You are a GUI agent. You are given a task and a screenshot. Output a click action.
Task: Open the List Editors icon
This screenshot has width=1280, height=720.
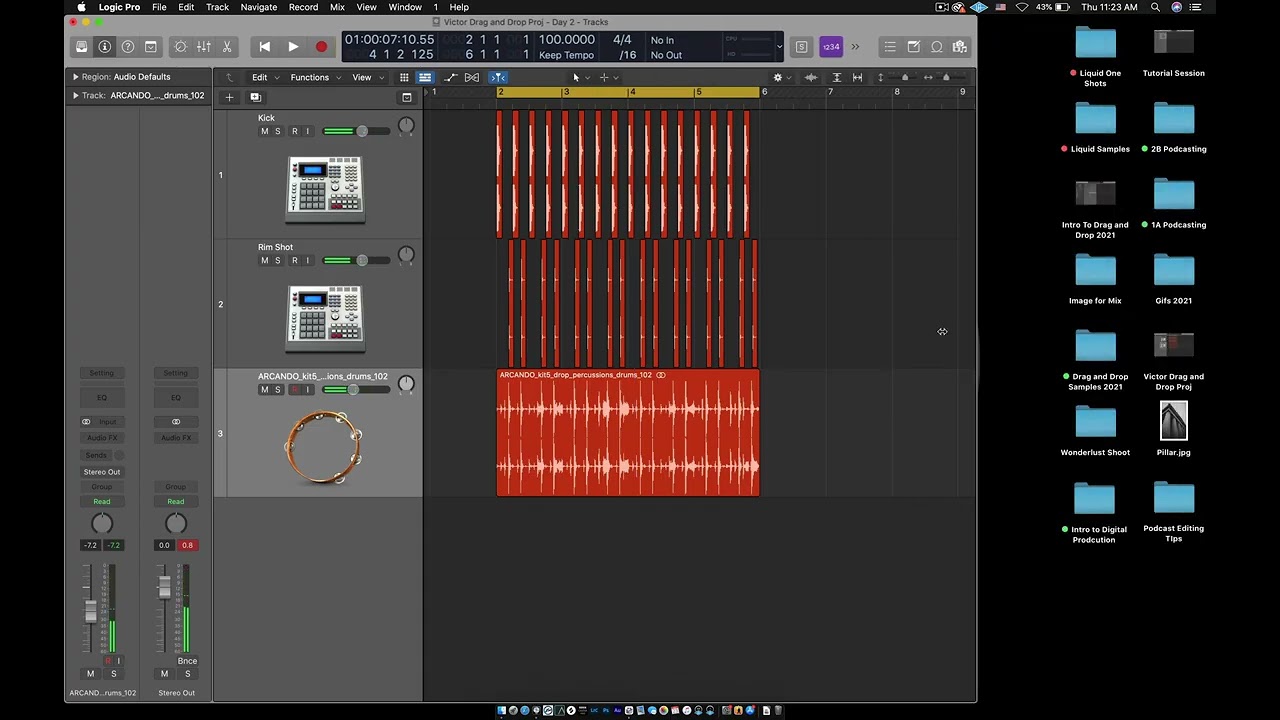click(890, 47)
